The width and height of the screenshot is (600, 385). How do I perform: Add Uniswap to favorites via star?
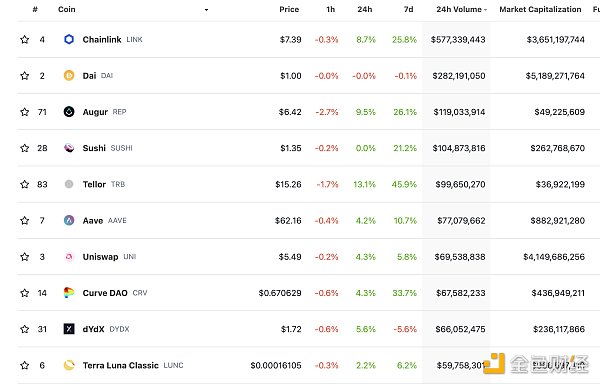(x=24, y=256)
